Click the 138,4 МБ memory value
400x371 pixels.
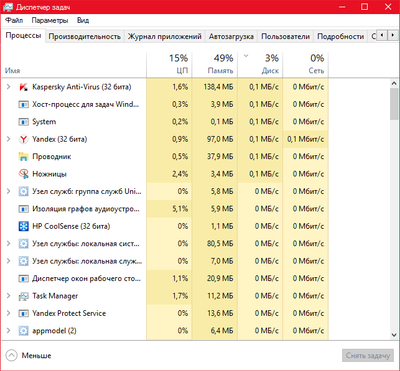(x=218, y=87)
